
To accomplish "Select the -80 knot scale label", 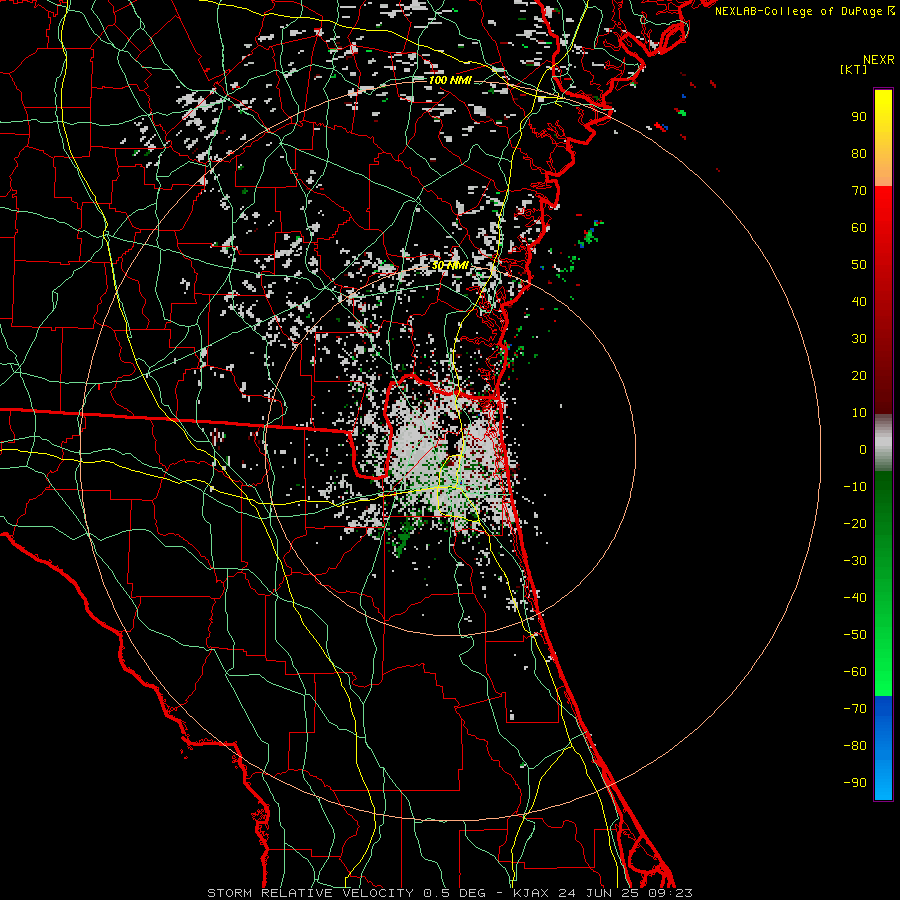I will coord(855,746).
